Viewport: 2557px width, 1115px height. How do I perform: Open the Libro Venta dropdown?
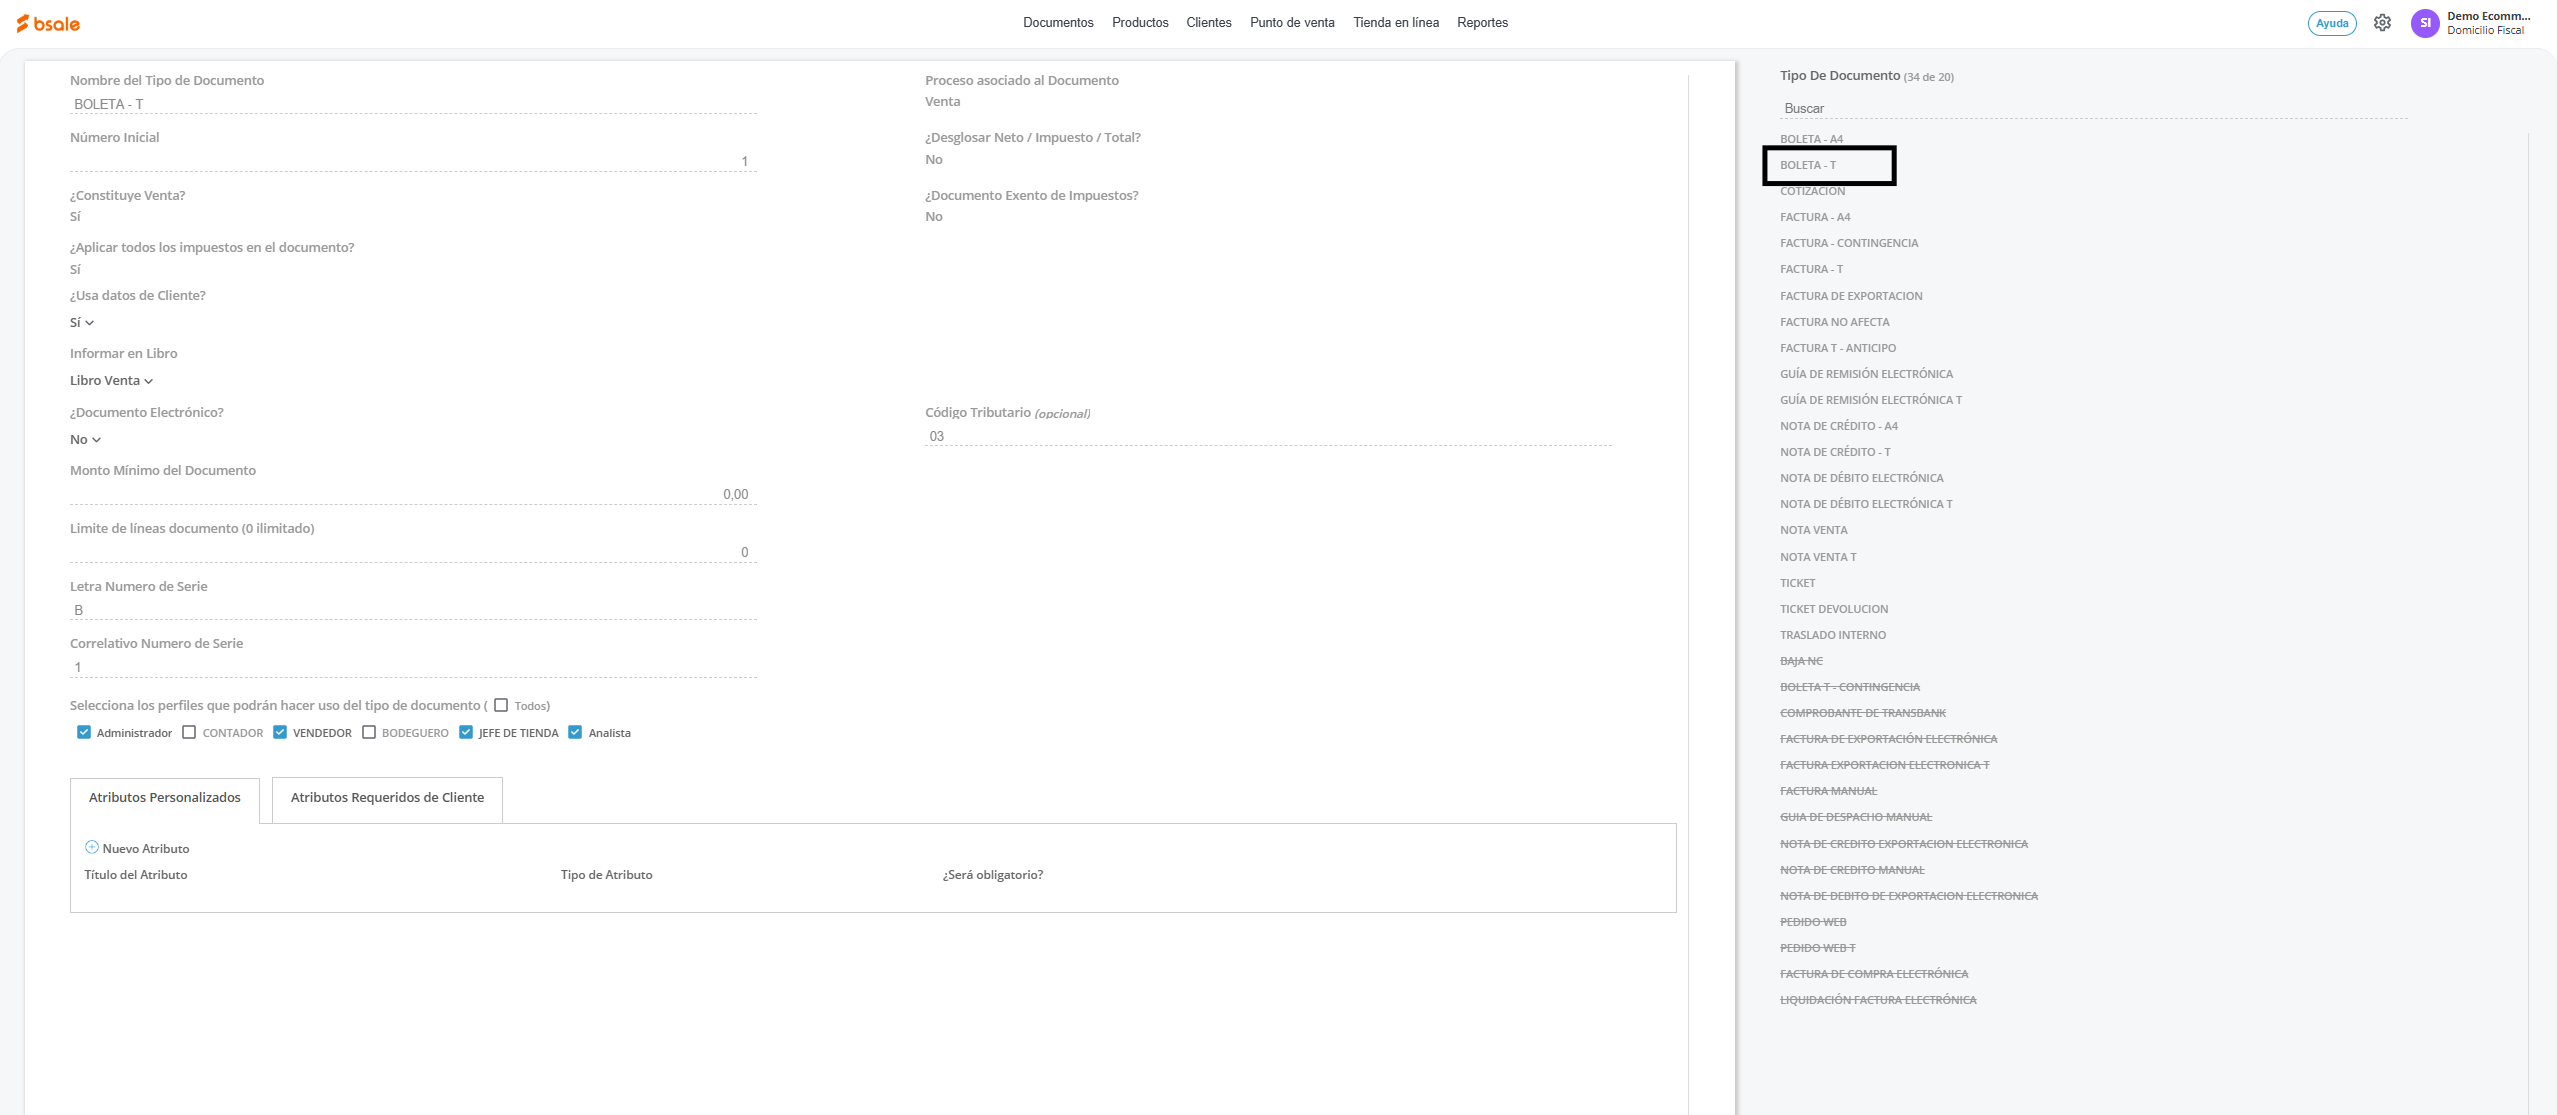tap(111, 380)
